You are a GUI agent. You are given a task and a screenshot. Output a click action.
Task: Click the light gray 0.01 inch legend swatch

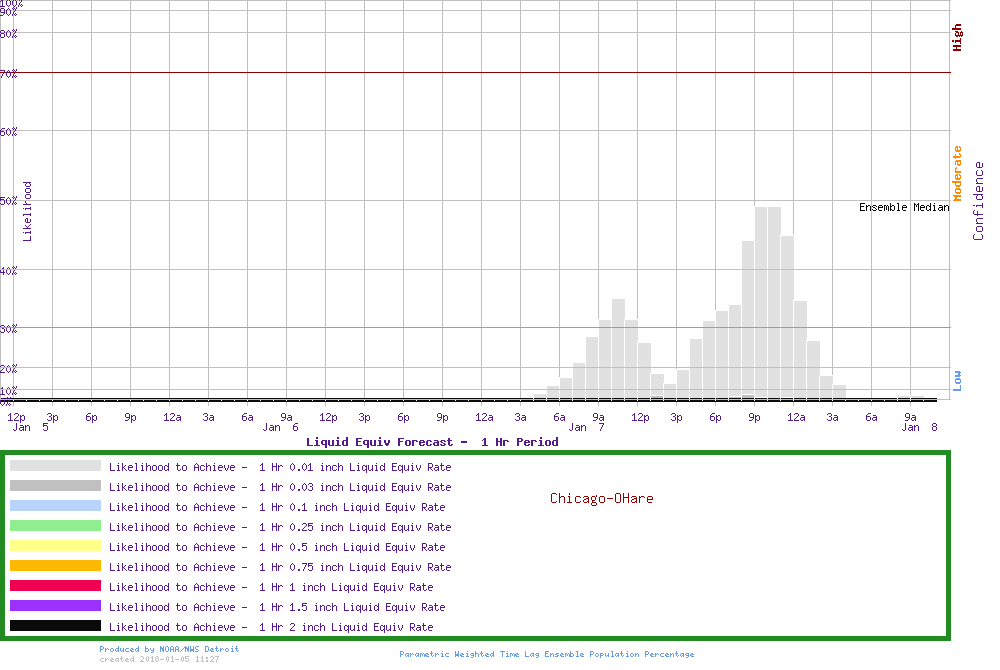click(55, 466)
